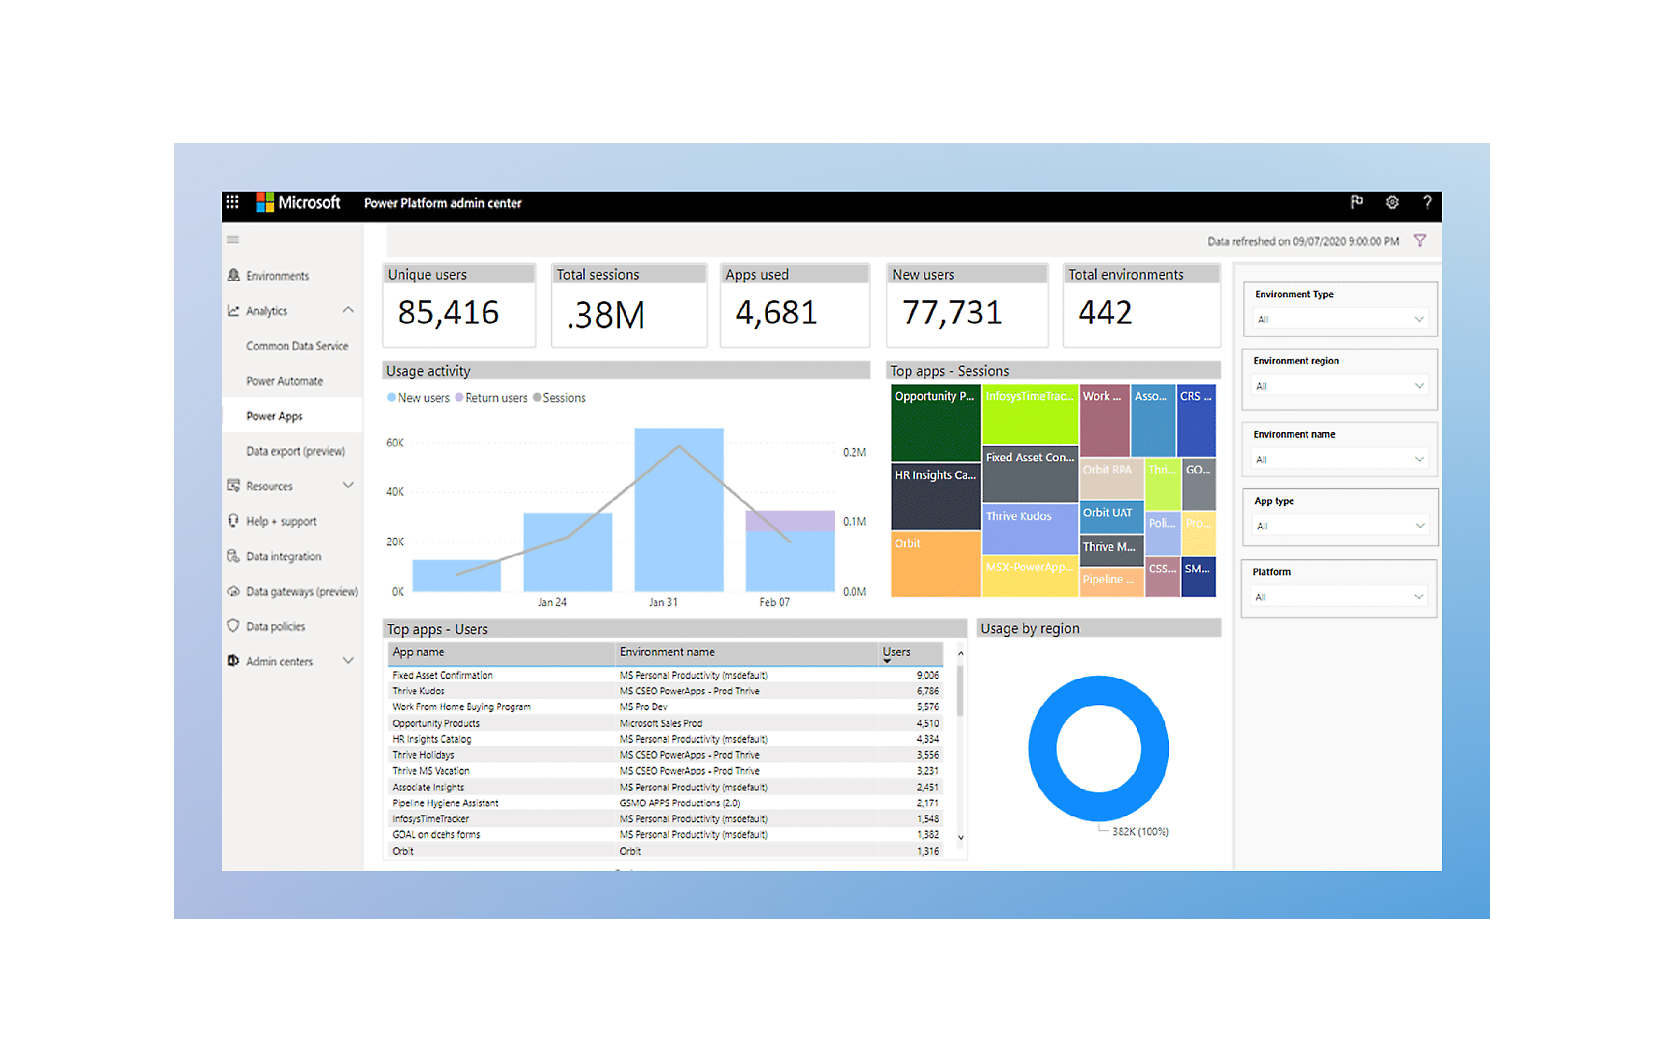The image size is (1664, 1062).
Task: Click the Environments sidebar icon
Action: click(x=234, y=275)
